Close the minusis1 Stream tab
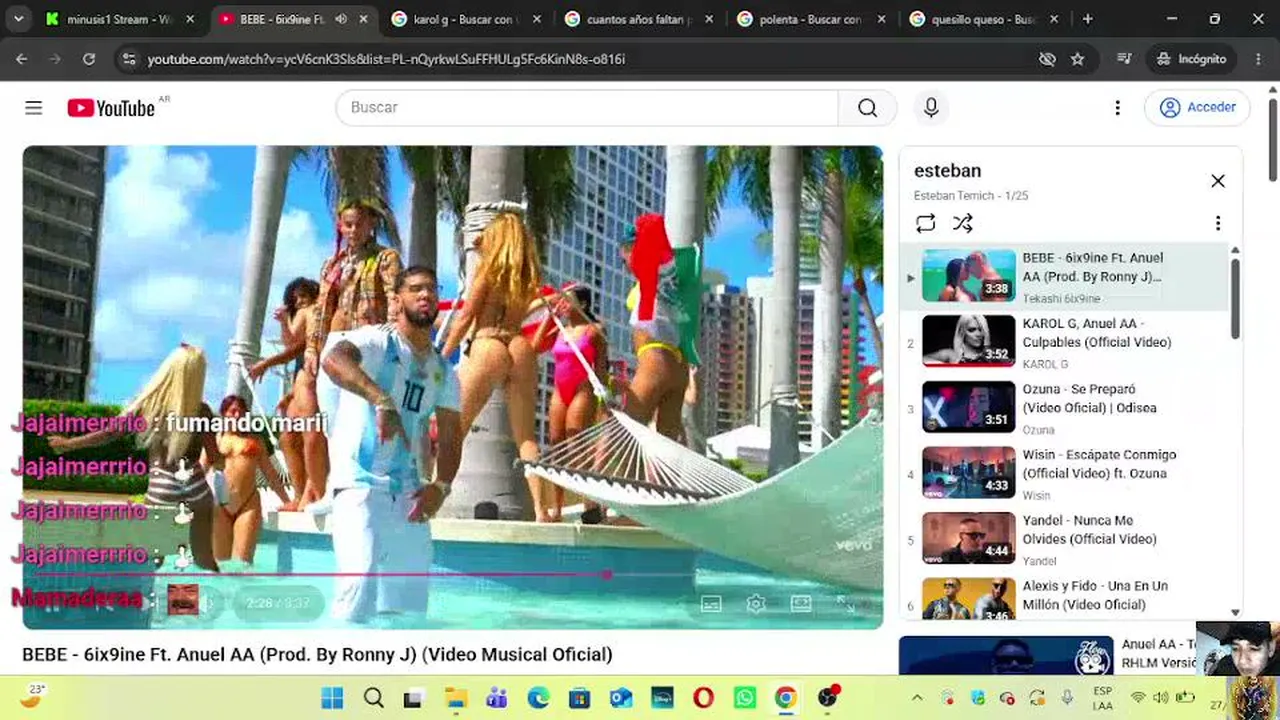 190,19
